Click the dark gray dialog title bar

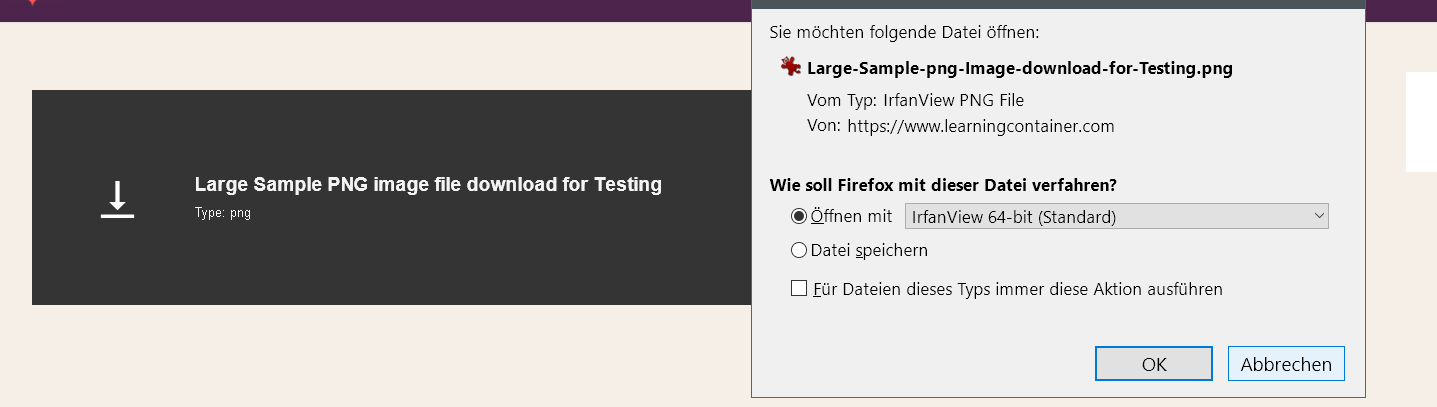click(x=1058, y=4)
